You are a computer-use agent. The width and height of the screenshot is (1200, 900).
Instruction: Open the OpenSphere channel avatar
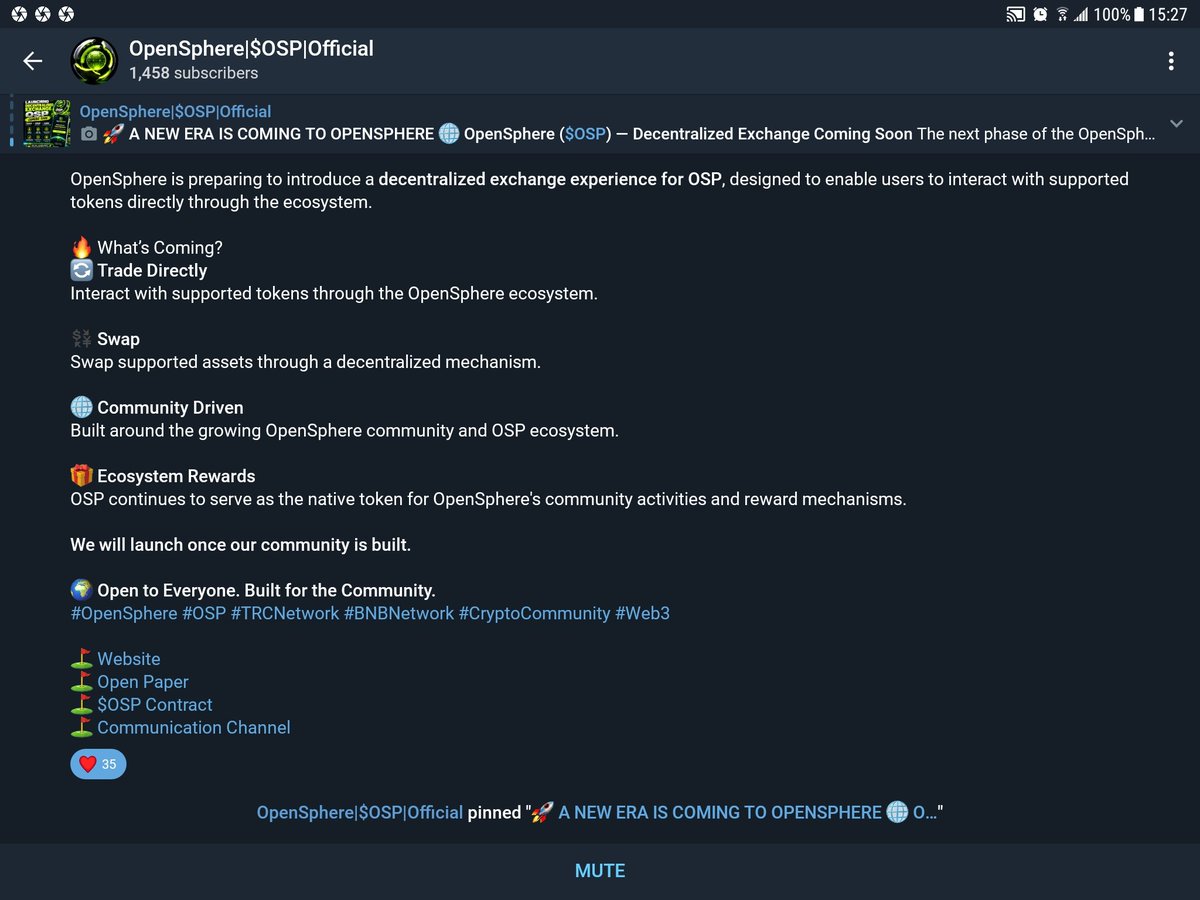click(x=94, y=61)
